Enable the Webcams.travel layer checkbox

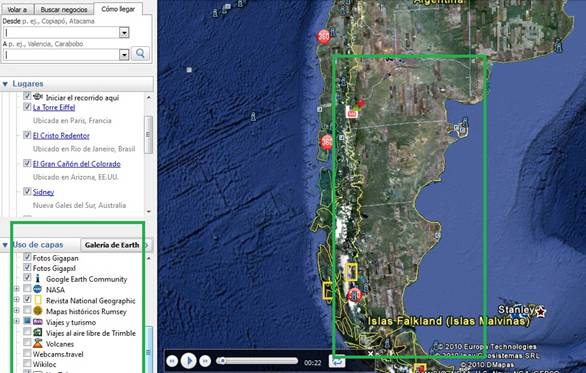27,353
